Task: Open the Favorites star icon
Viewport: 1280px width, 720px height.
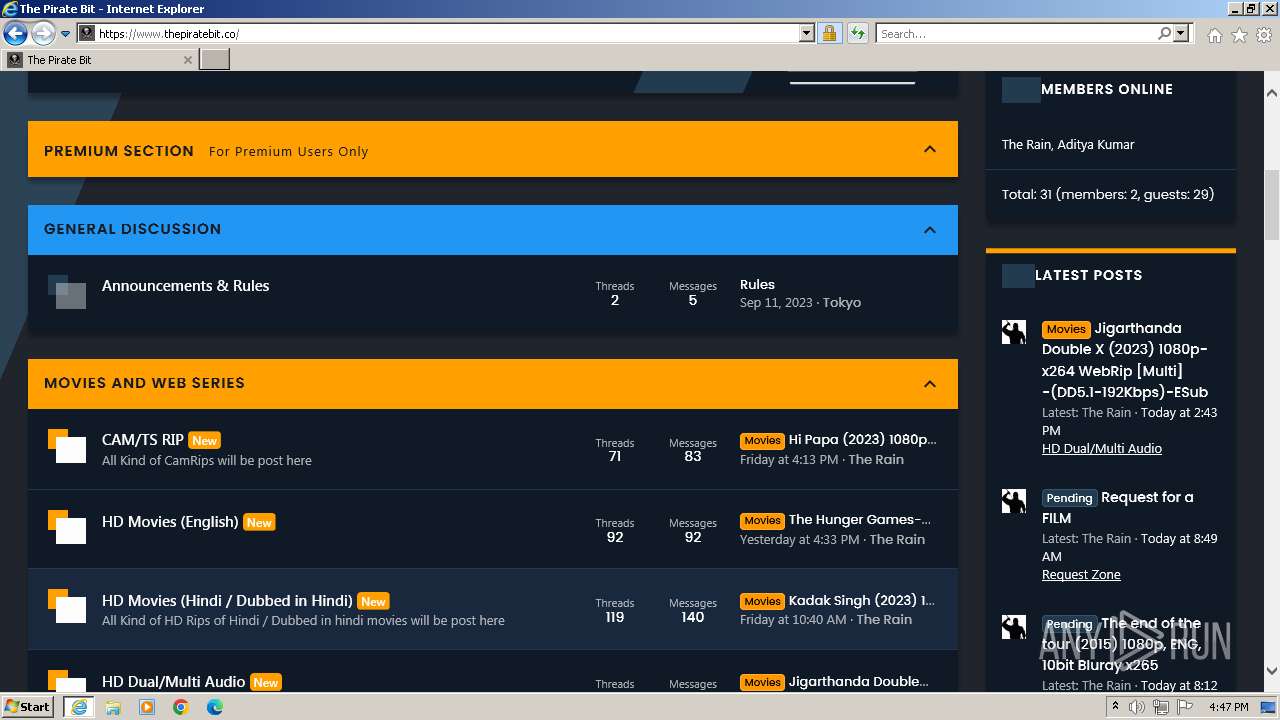Action: (1239, 35)
